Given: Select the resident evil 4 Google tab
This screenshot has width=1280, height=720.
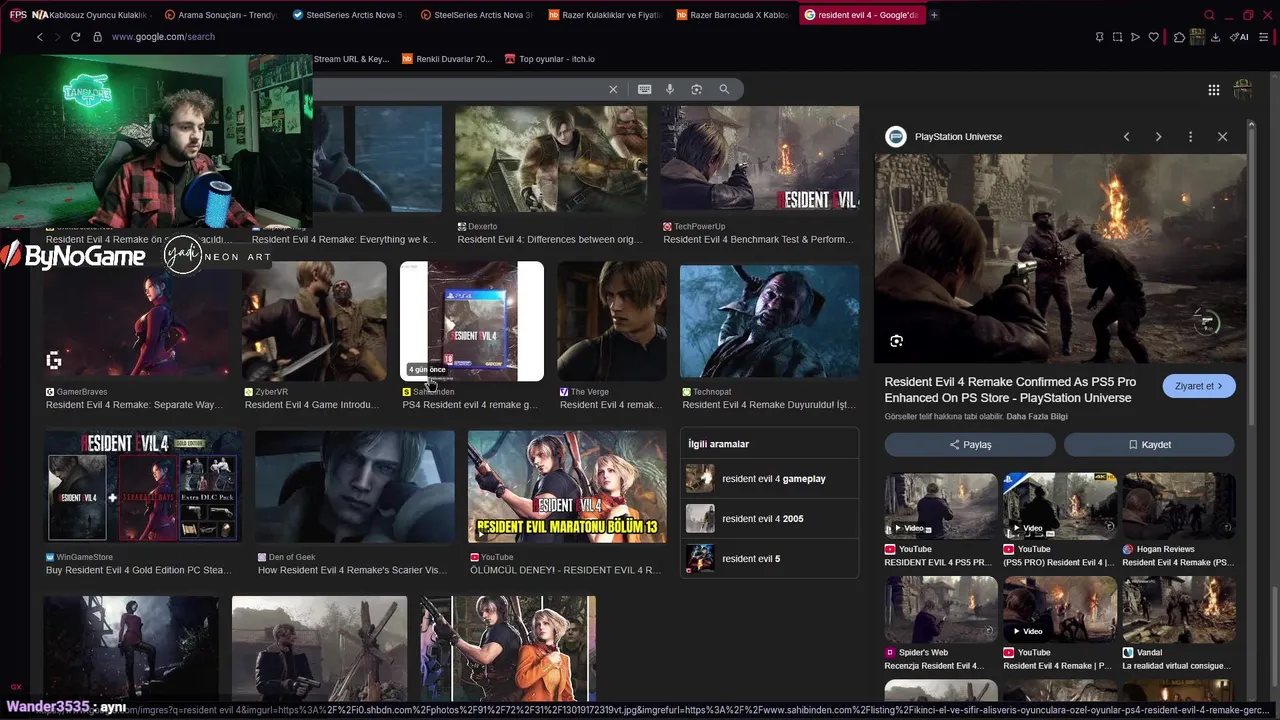Looking at the screenshot, I should [861, 15].
